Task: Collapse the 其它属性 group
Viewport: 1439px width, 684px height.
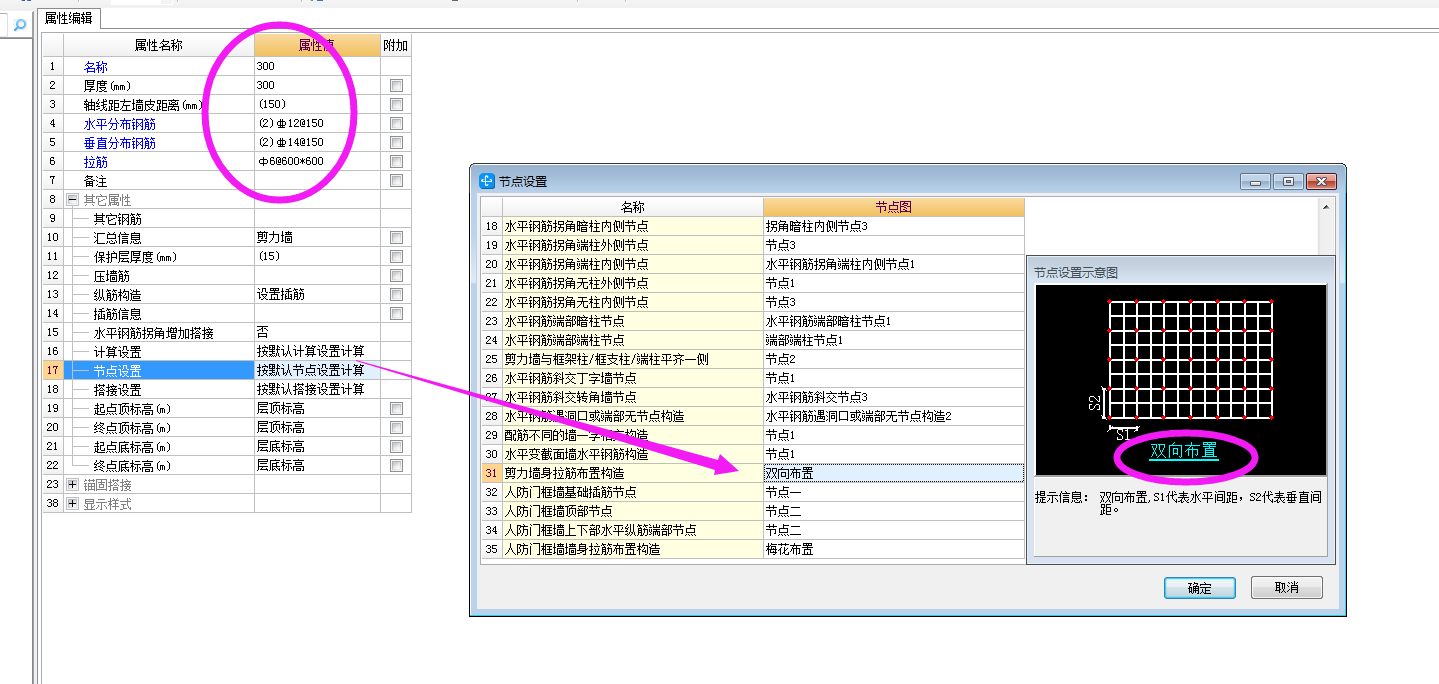Action: [x=72, y=199]
